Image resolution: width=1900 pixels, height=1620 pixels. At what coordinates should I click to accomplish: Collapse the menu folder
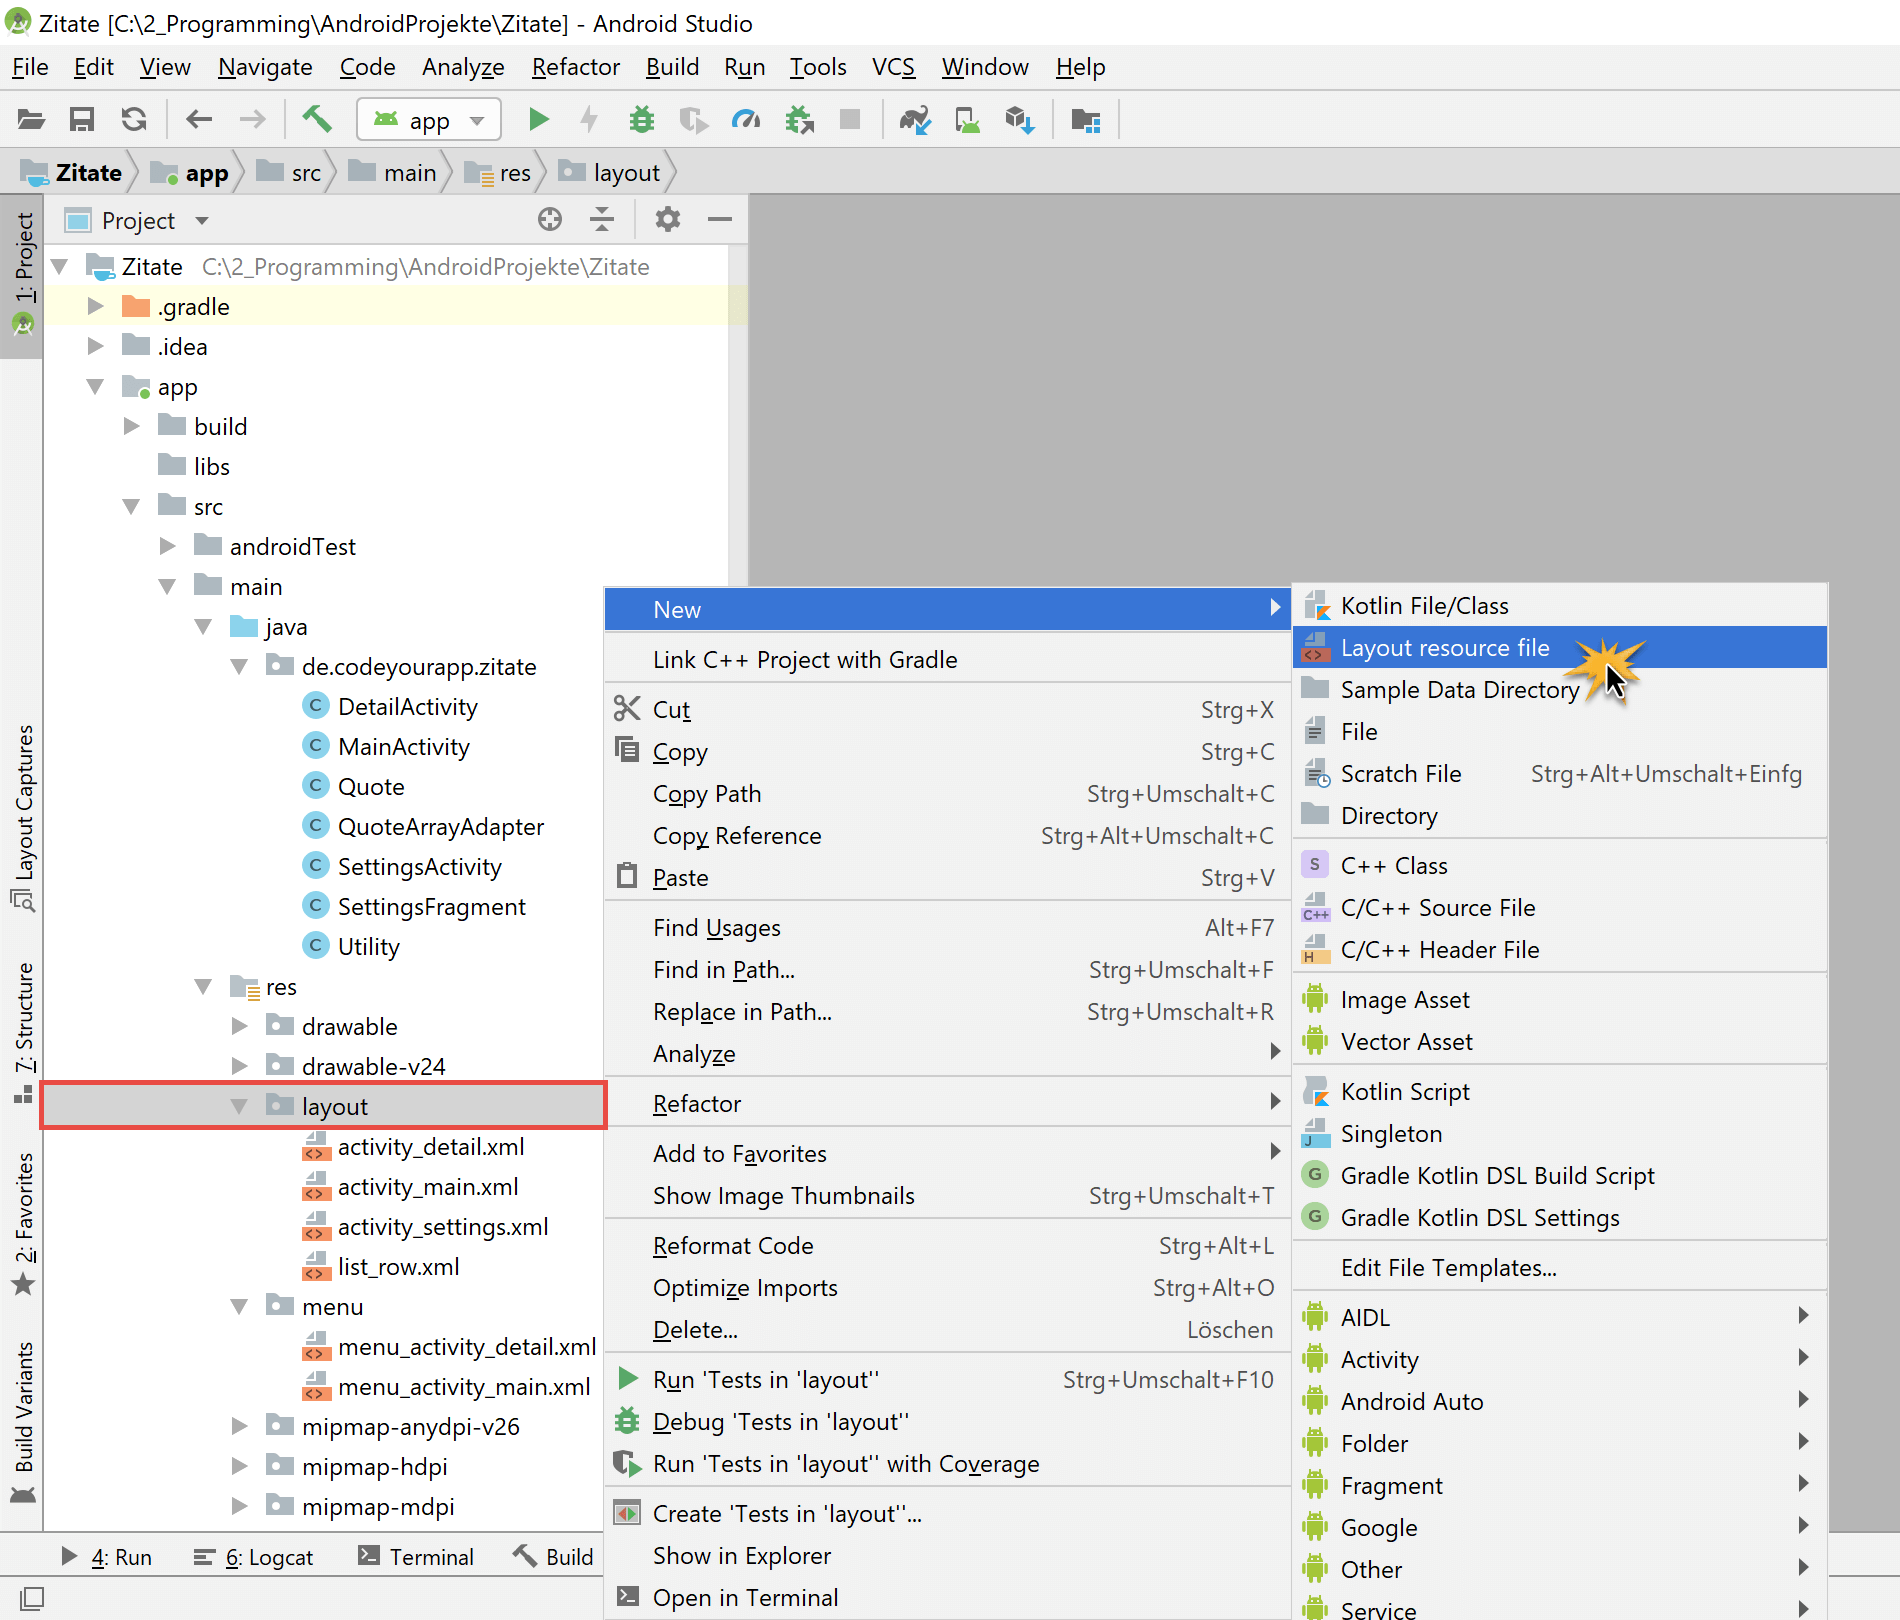point(240,1306)
